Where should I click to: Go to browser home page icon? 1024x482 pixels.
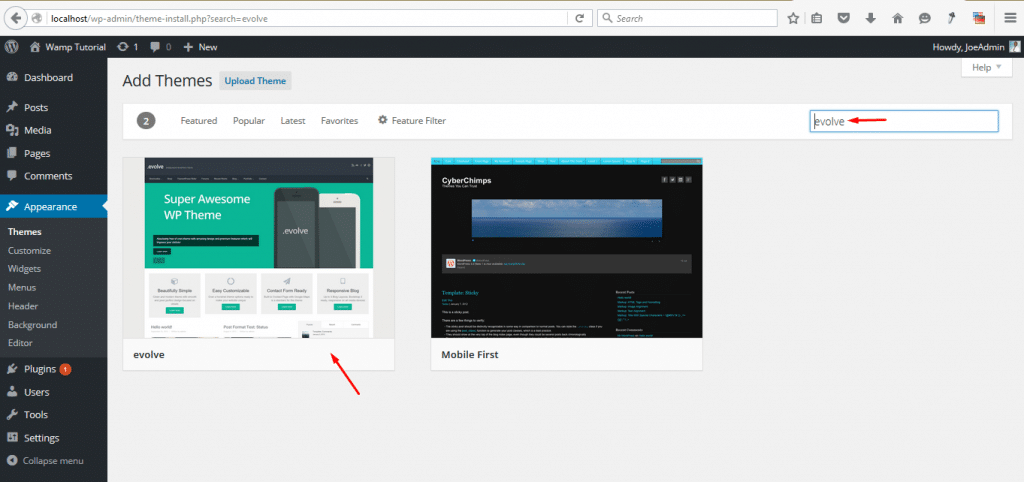(x=897, y=19)
